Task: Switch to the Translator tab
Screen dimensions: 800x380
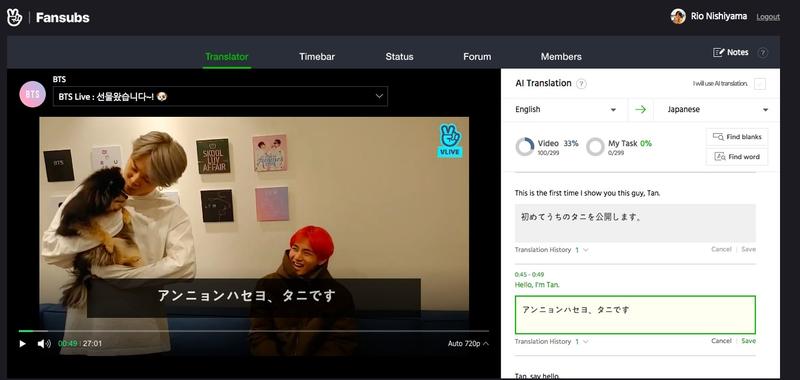Action: pyautogui.click(x=227, y=57)
